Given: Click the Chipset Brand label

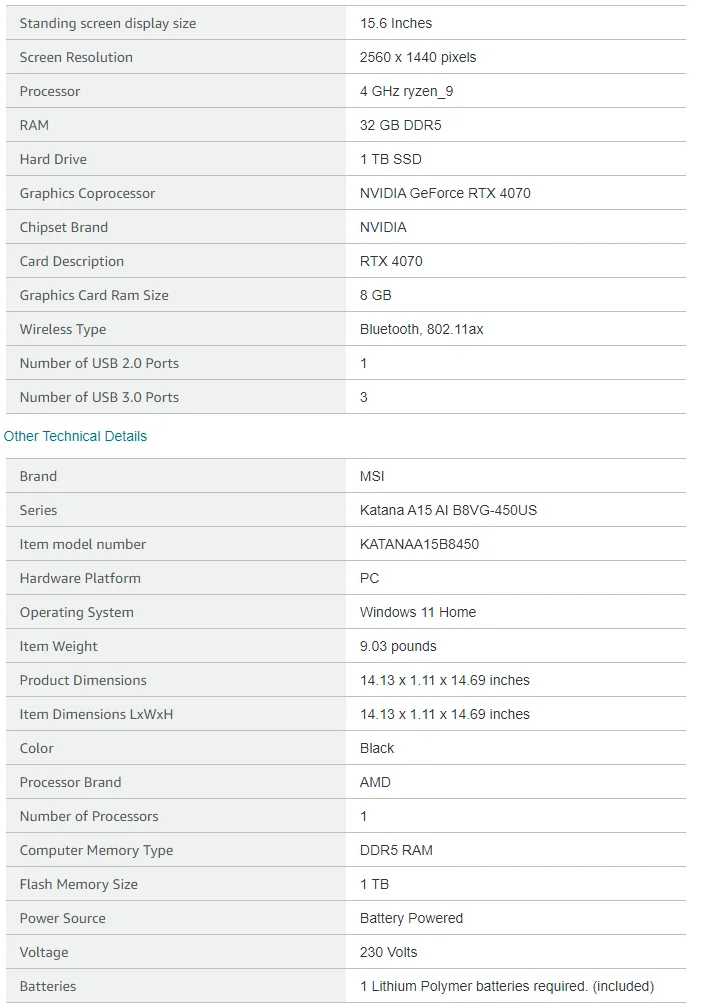Looking at the screenshot, I should 64,228.
